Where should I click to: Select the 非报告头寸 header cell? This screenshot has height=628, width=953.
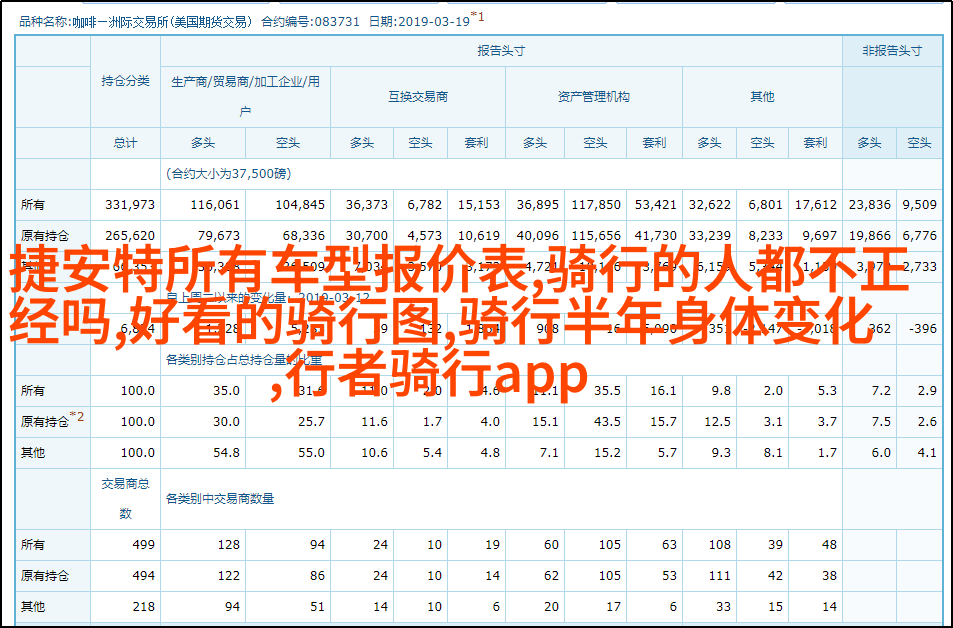point(891,51)
